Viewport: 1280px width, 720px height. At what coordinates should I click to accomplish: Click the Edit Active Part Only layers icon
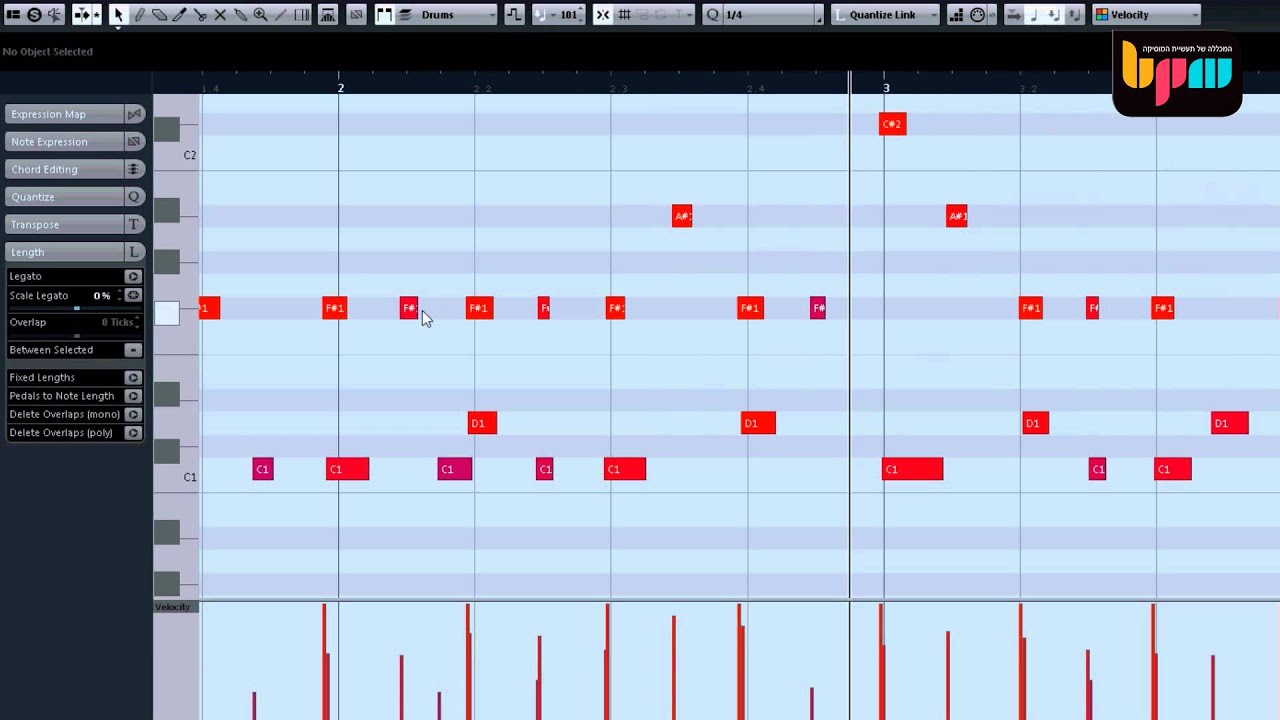point(405,15)
